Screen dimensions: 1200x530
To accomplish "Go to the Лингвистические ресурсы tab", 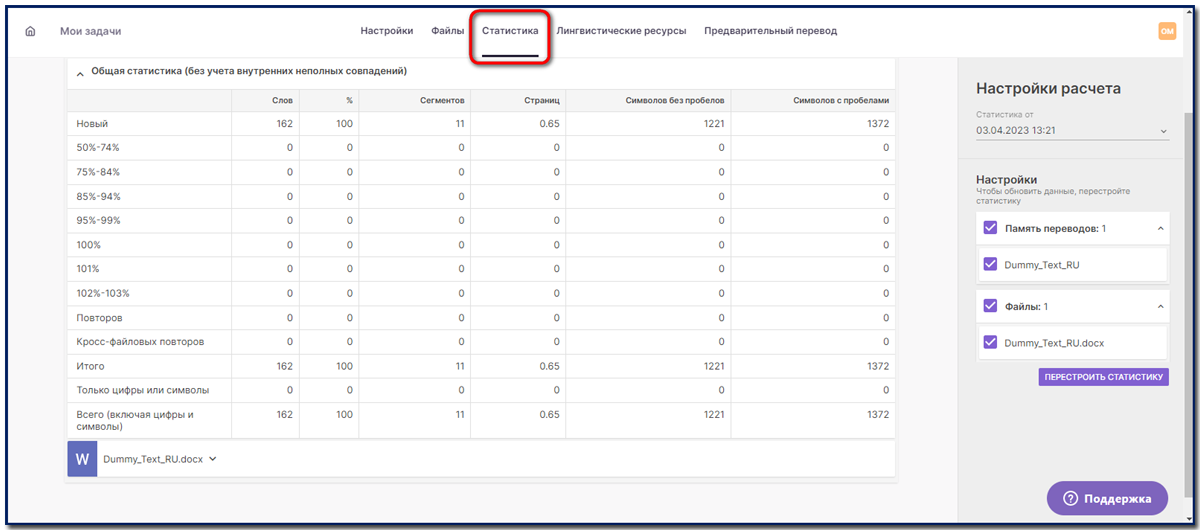I will pos(621,31).
